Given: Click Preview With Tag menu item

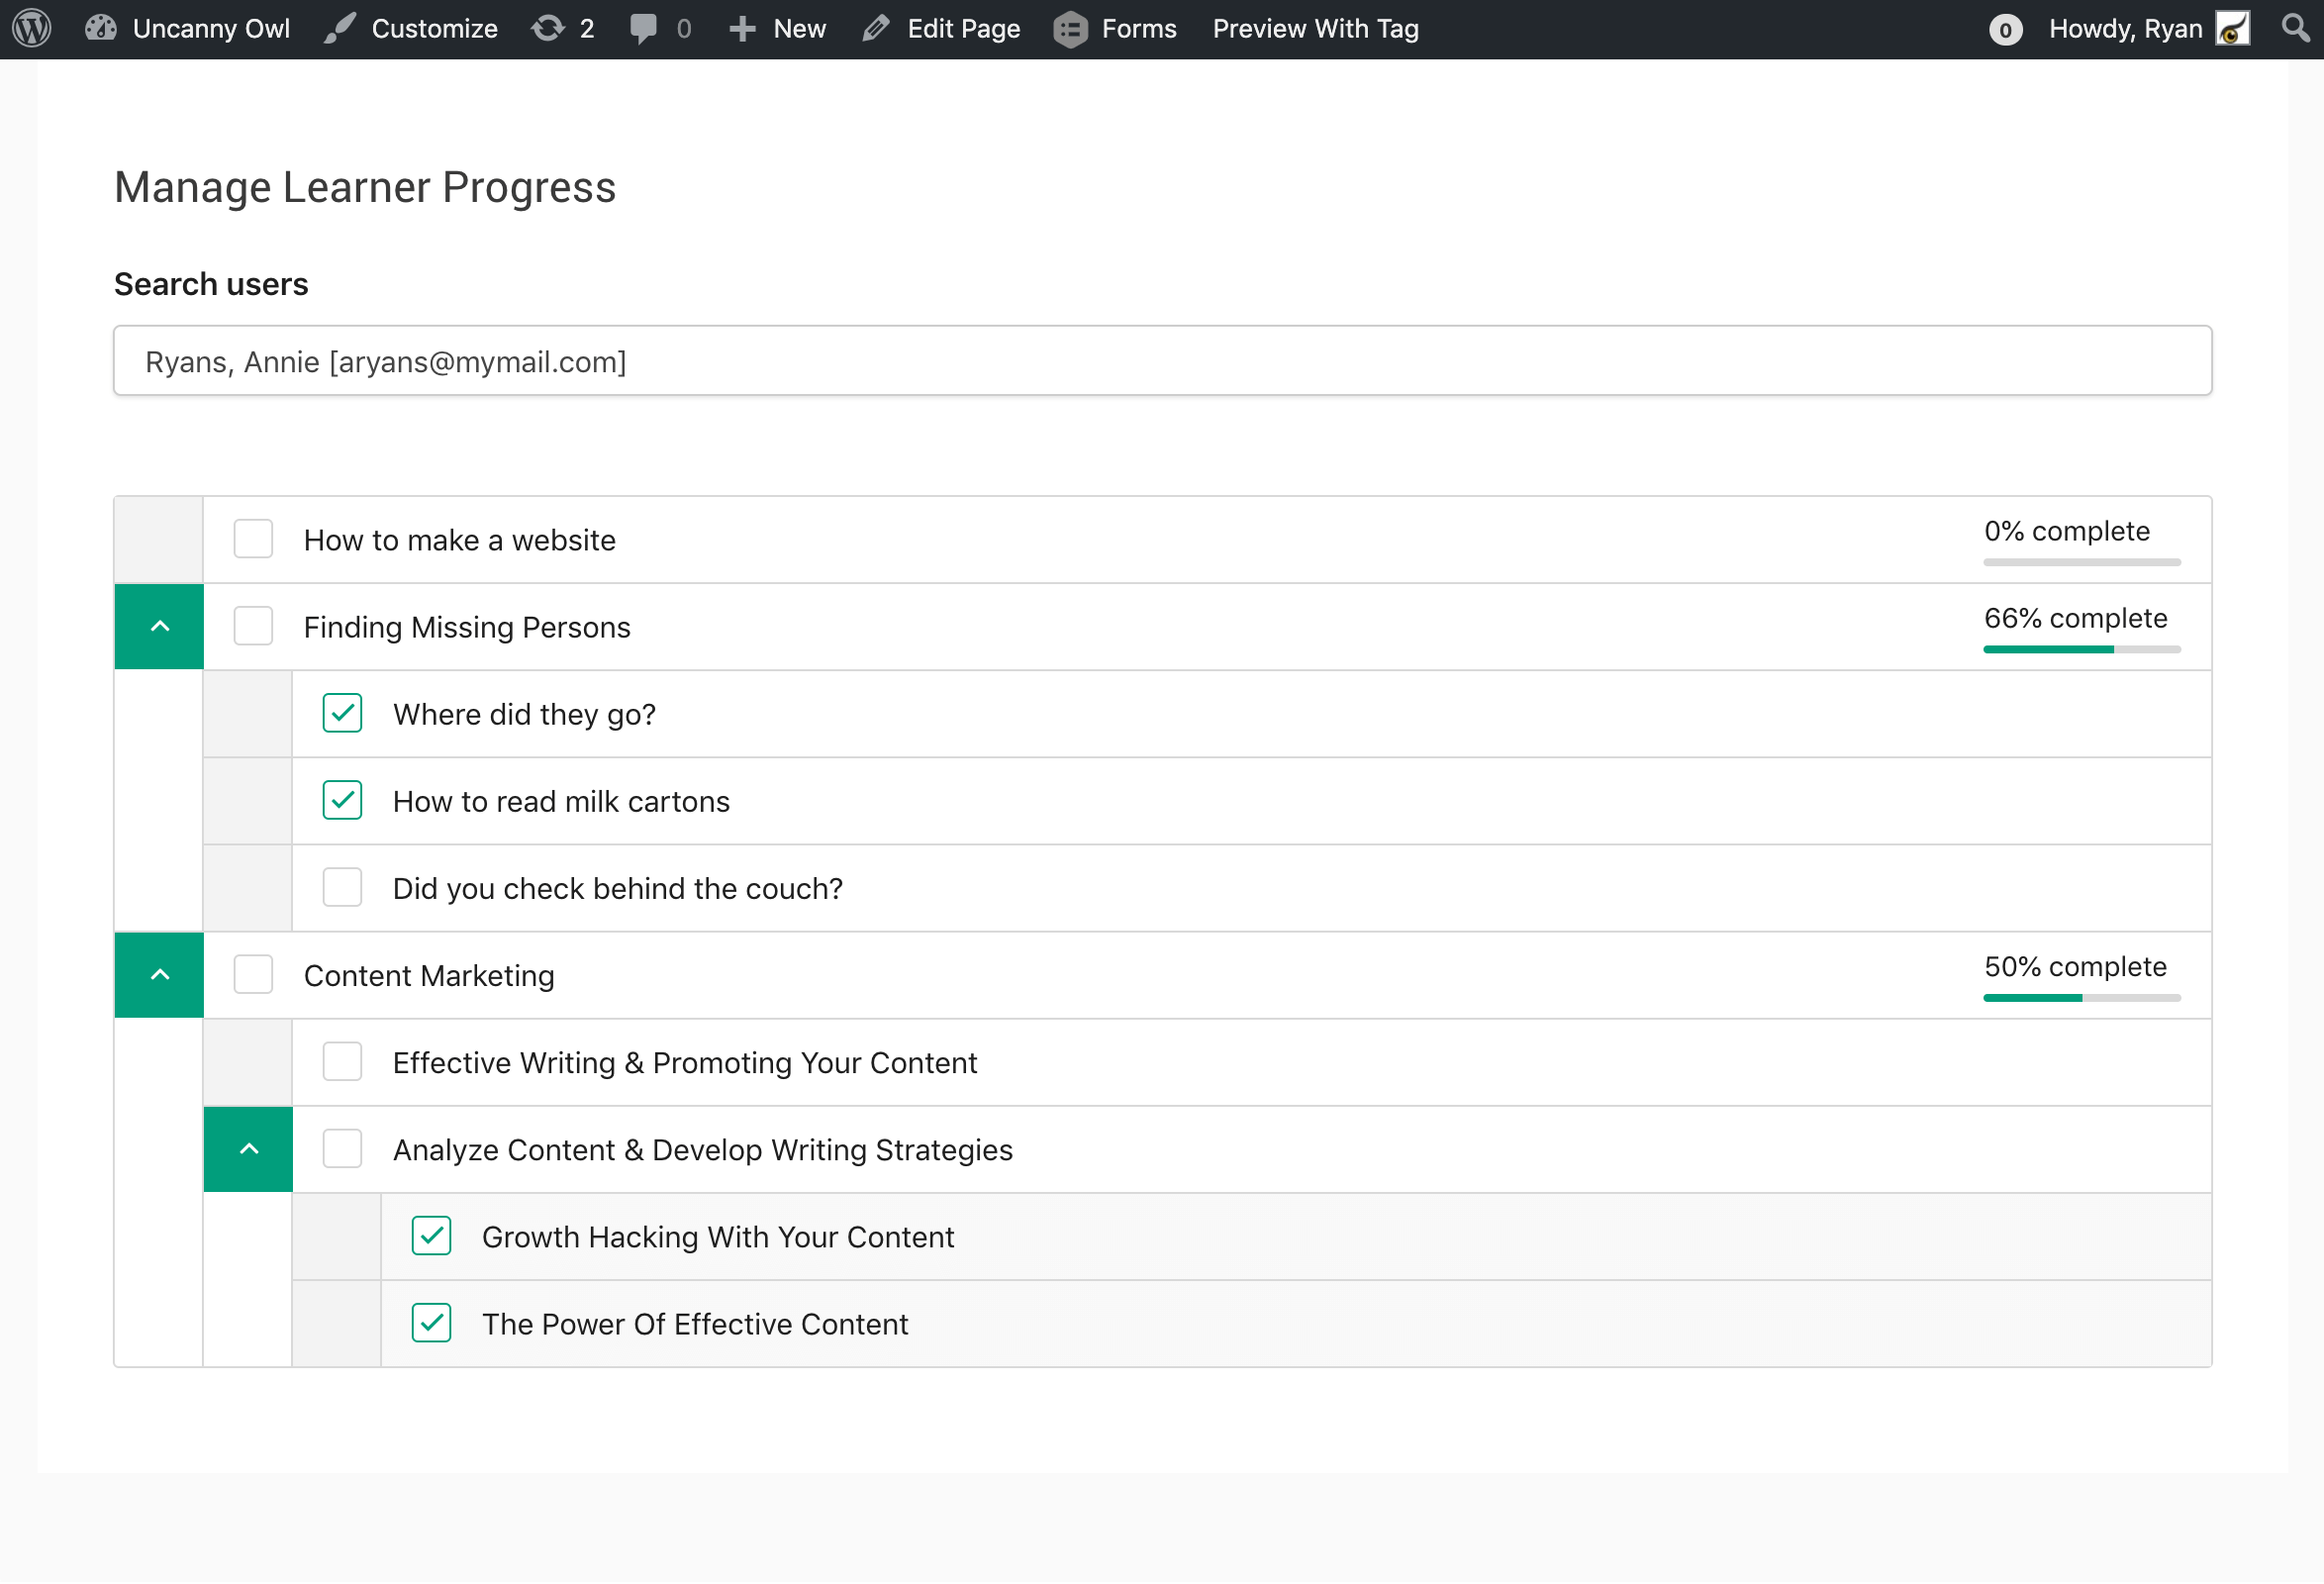Looking at the screenshot, I should (1316, 28).
